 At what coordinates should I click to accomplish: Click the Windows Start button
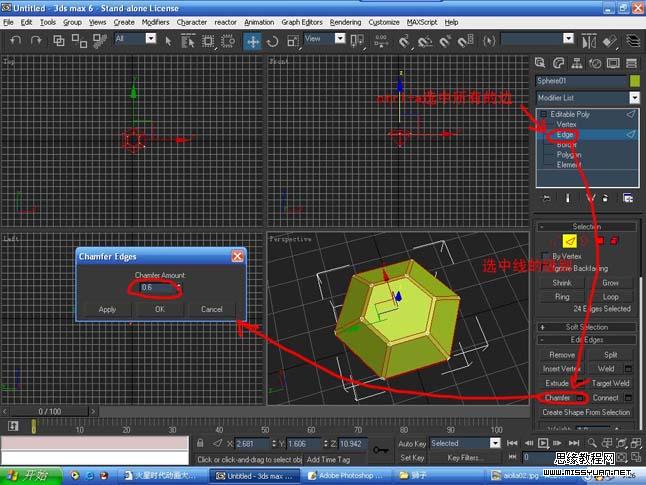[x=31, y=476]
